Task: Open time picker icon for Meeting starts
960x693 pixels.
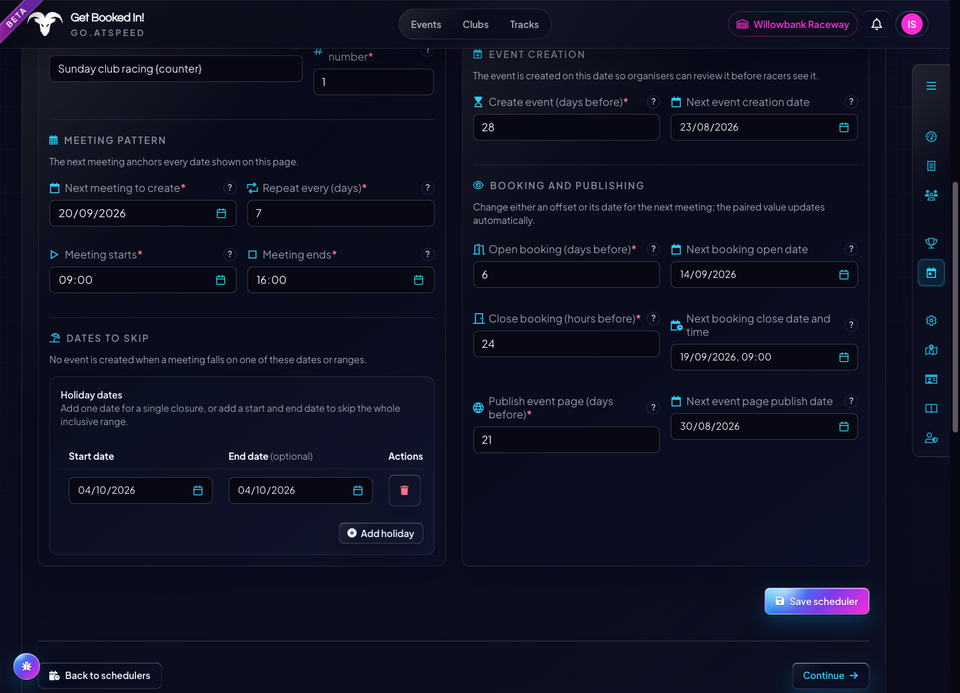Action: coord(220,280)
